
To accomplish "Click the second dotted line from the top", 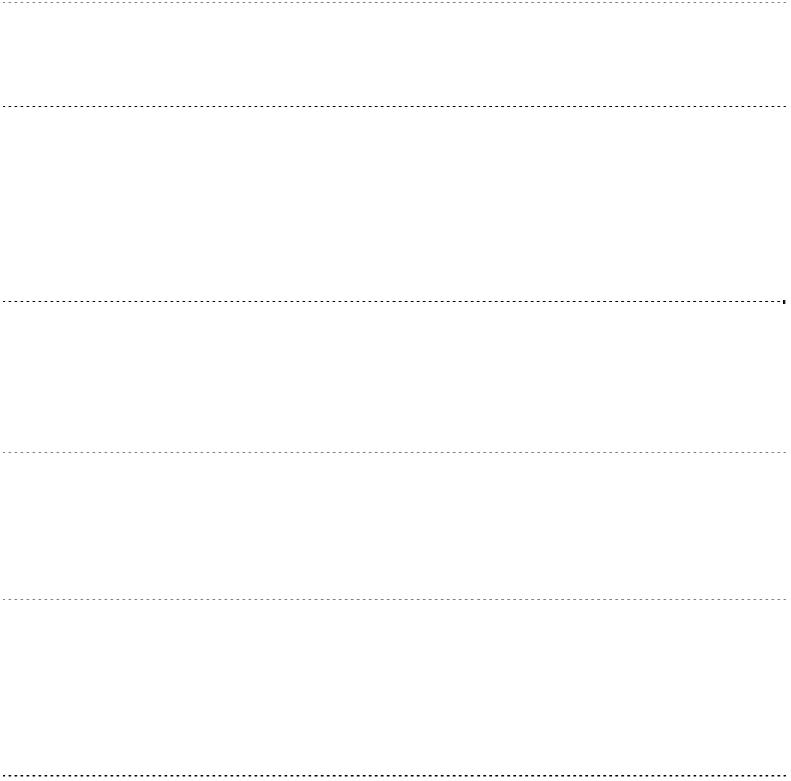I will [x=395, y=105].
